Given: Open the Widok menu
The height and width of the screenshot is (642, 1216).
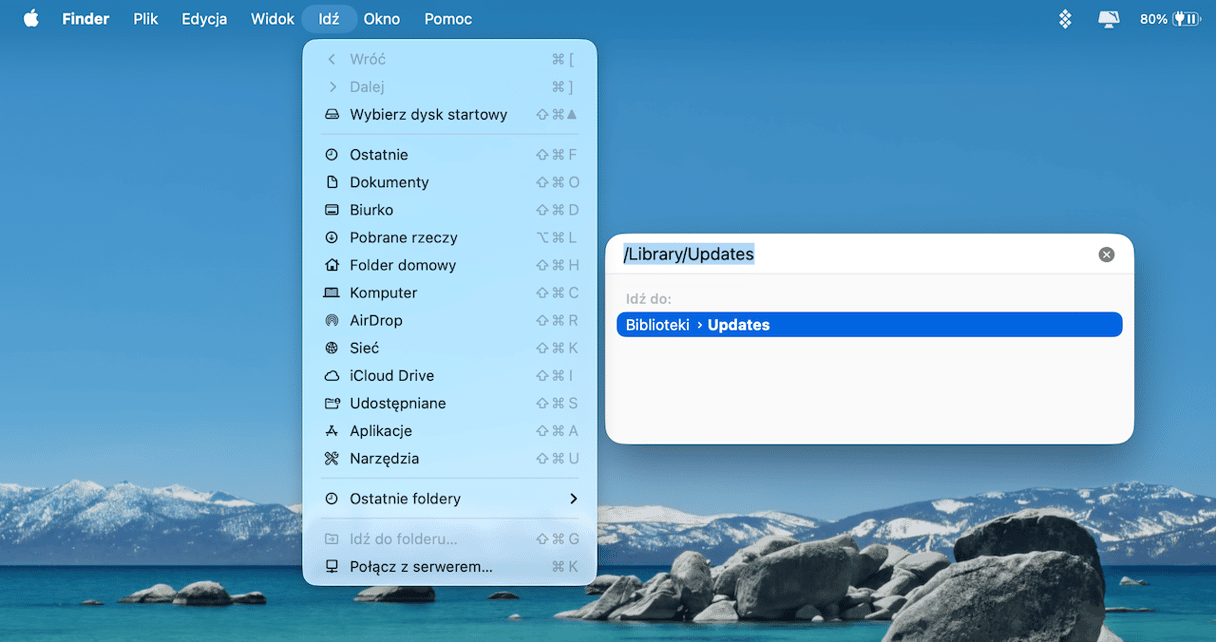Looking at the screenshot, I should [272, 19].
